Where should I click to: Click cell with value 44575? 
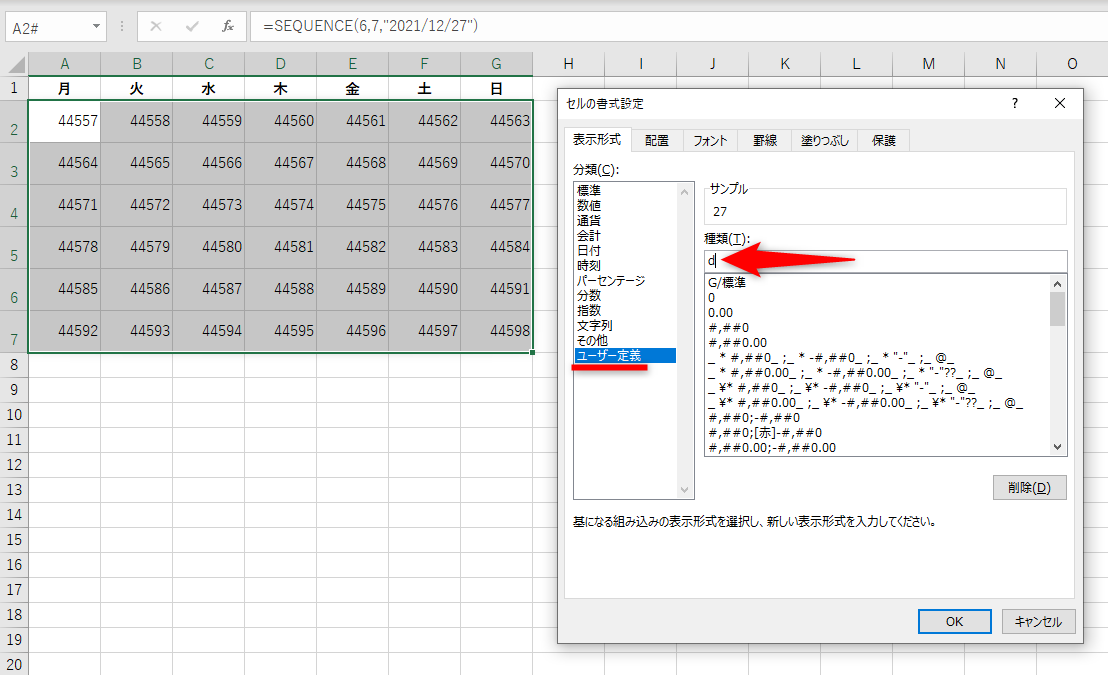[353, 206]
